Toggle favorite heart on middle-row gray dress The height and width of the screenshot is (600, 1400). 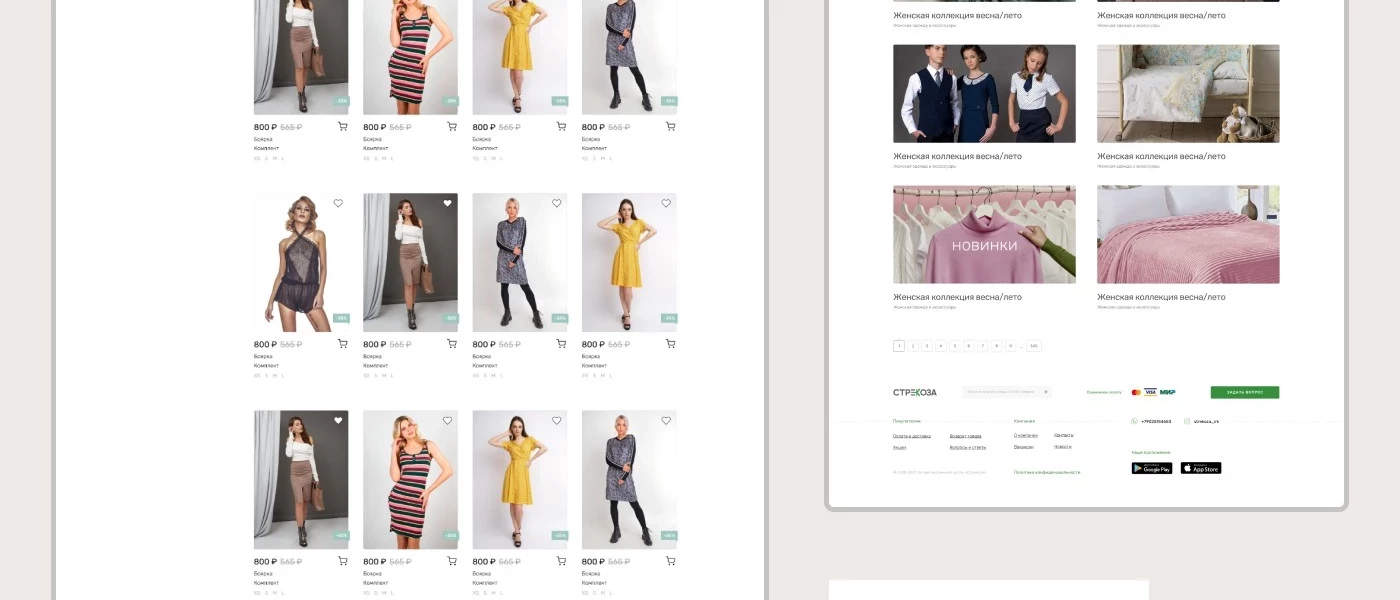click(557, 203)
